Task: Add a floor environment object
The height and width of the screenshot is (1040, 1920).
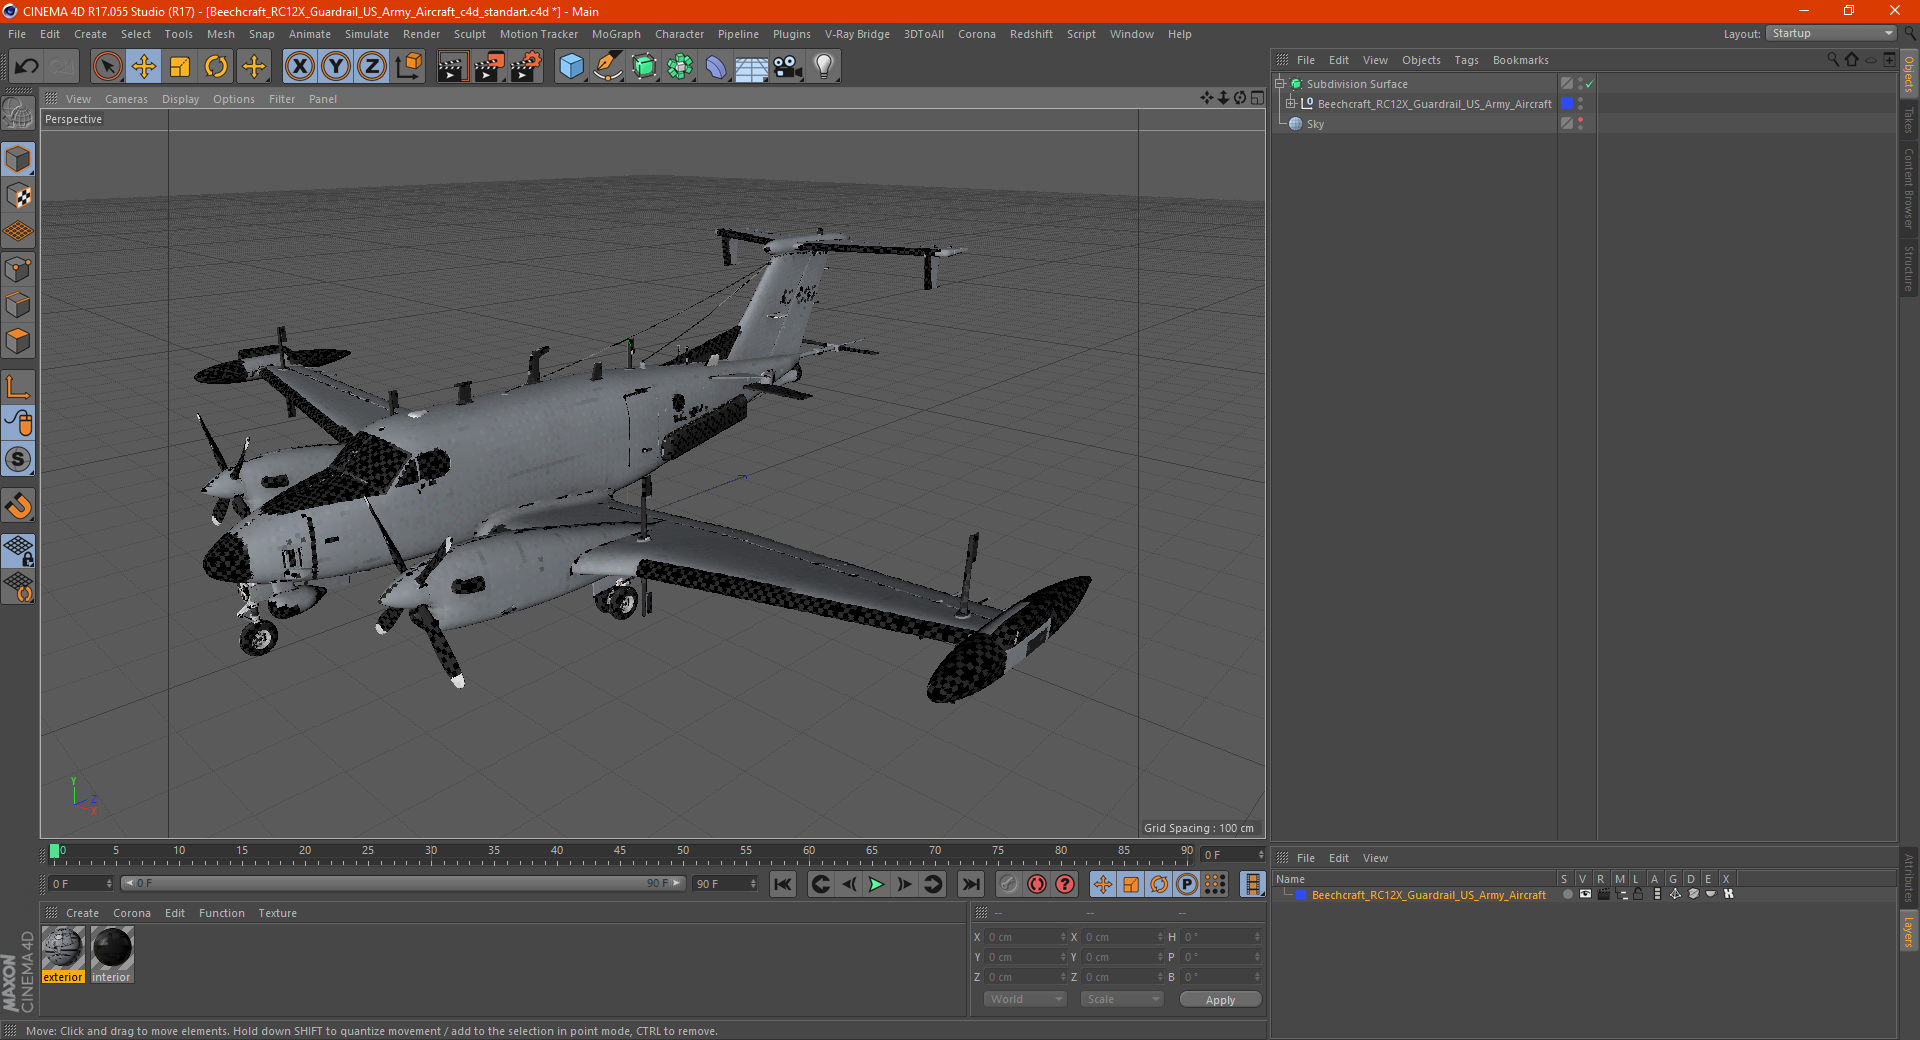Action: point(752,67)
